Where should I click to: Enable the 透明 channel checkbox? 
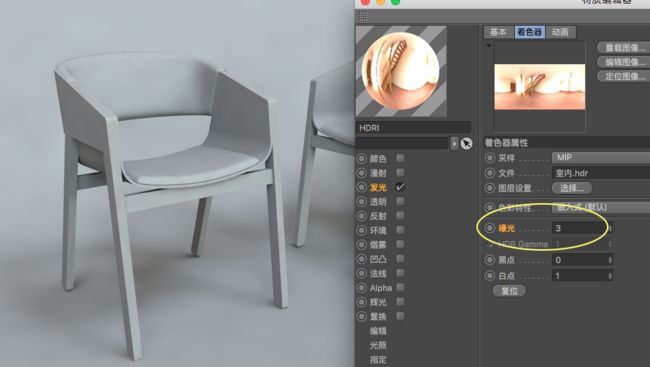click(400, 202)
